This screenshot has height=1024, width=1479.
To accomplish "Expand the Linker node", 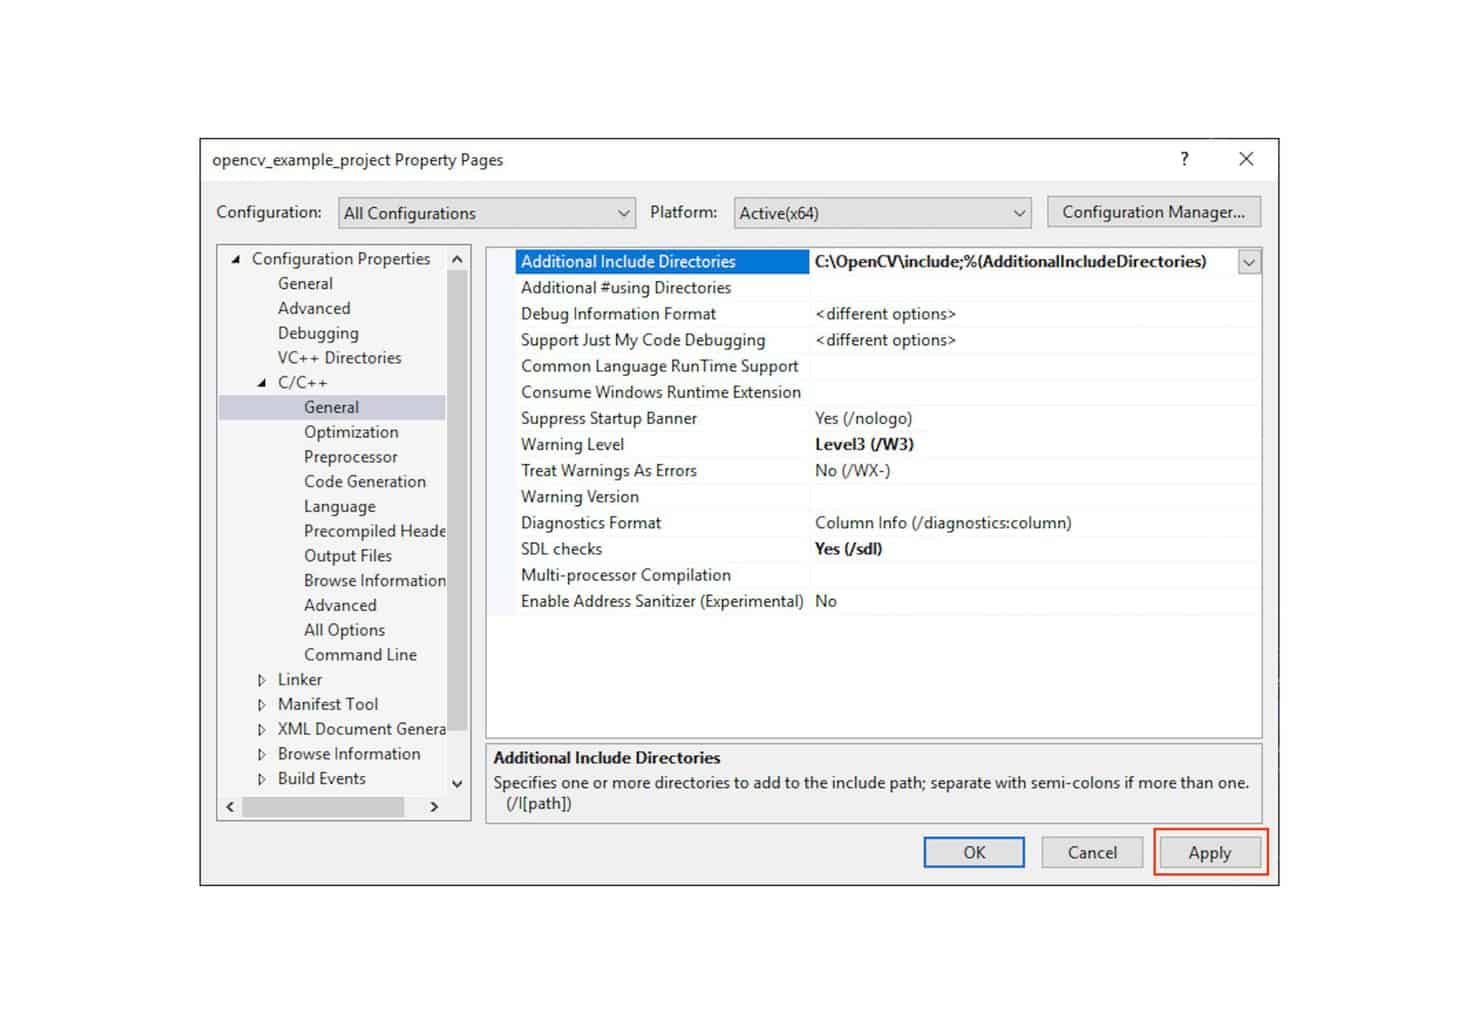I will click(262, 680).
